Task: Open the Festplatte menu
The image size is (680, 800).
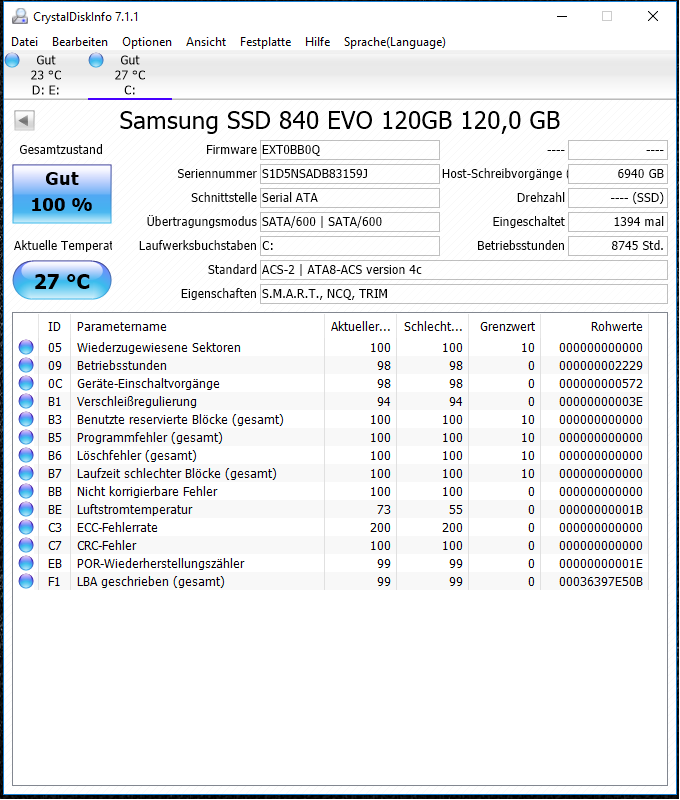Action: pyautogui.click(x=265, y=42)
